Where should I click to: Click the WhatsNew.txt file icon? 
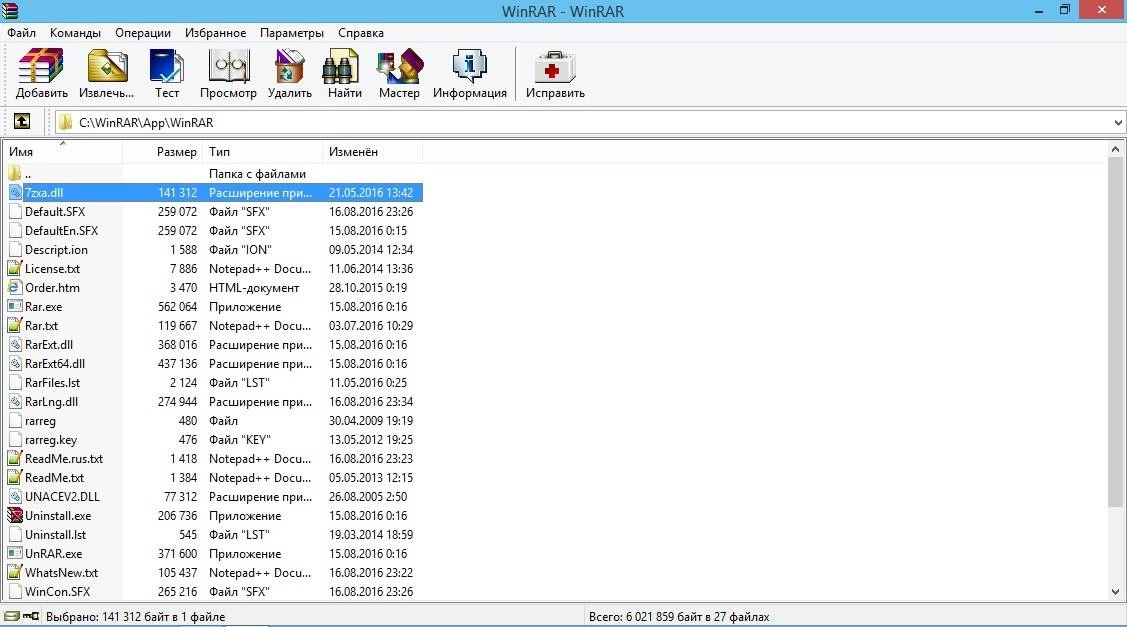[14, 572]
